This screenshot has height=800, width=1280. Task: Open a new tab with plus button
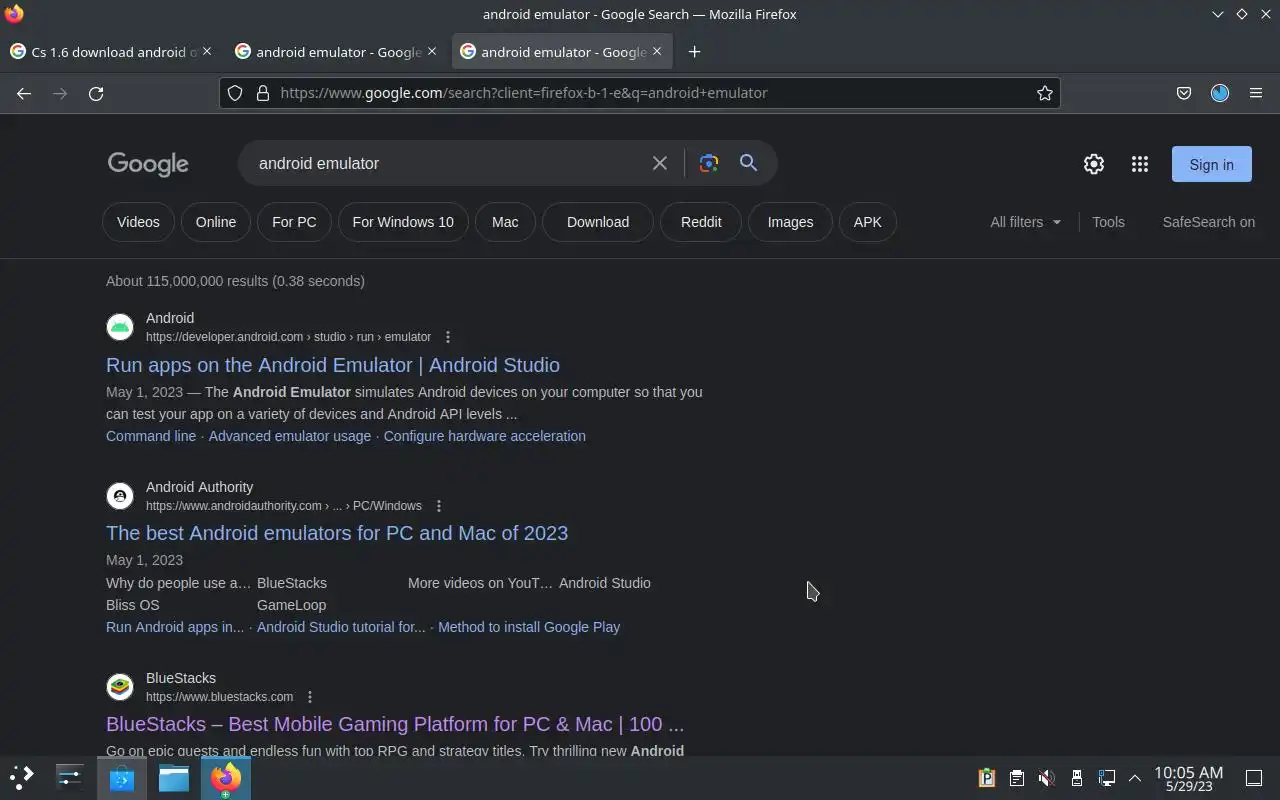[x=694, y=52]
